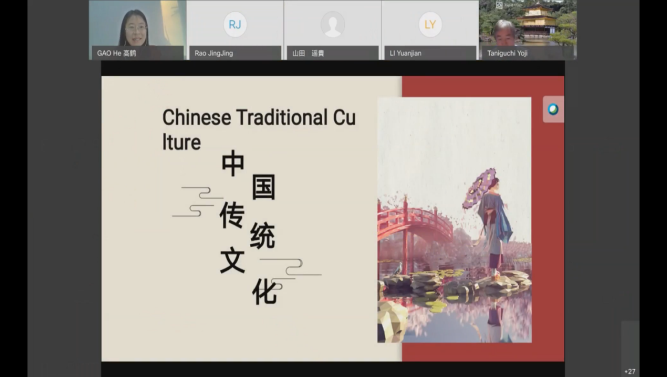Select GAO He's video thumbnail
This screenshot has height=377, width=667.
click(x=137, y=30)
